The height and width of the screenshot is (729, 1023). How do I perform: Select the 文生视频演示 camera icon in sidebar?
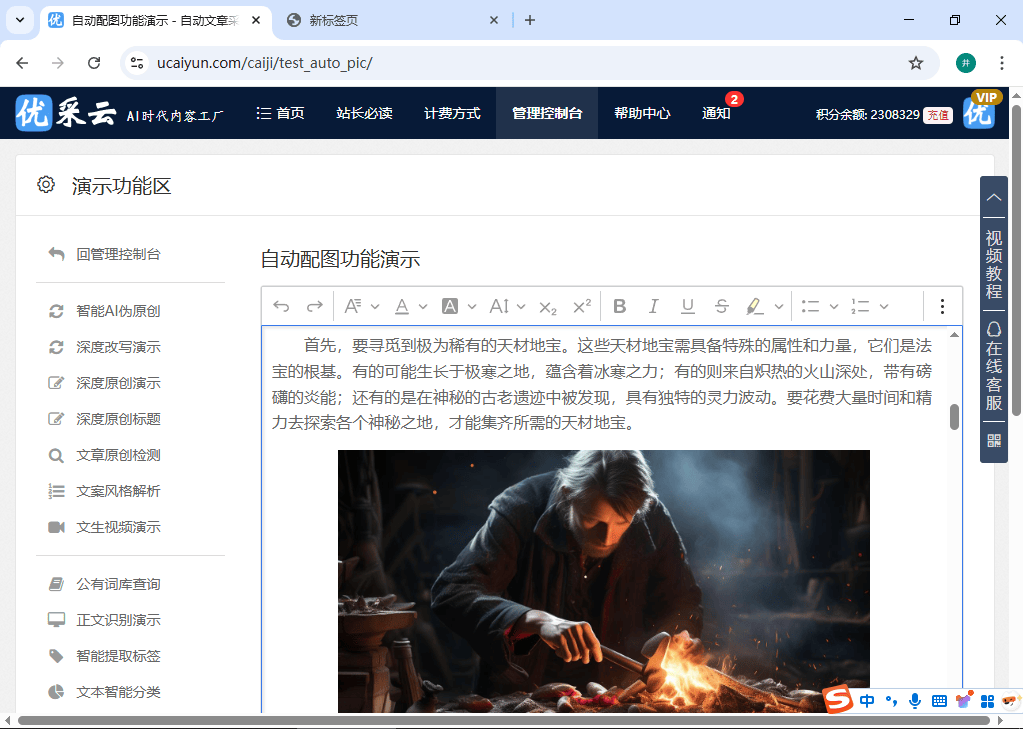(x=57, y=527)
